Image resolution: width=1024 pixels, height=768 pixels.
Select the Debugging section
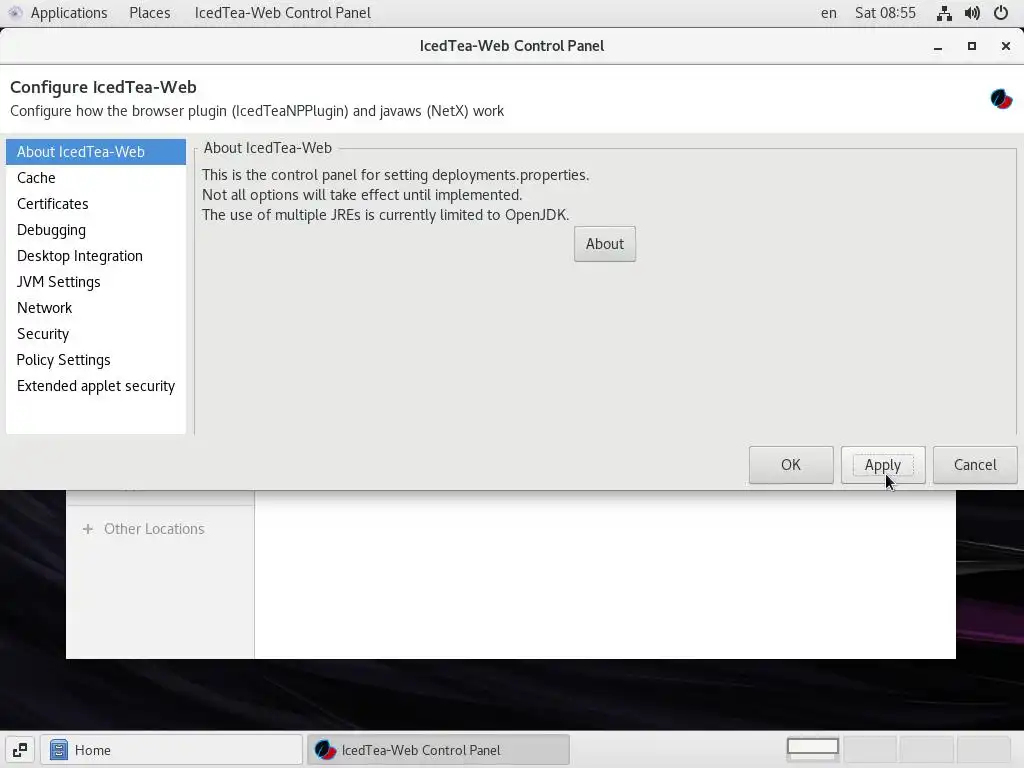pyautogui.click(x=96, y=230)
